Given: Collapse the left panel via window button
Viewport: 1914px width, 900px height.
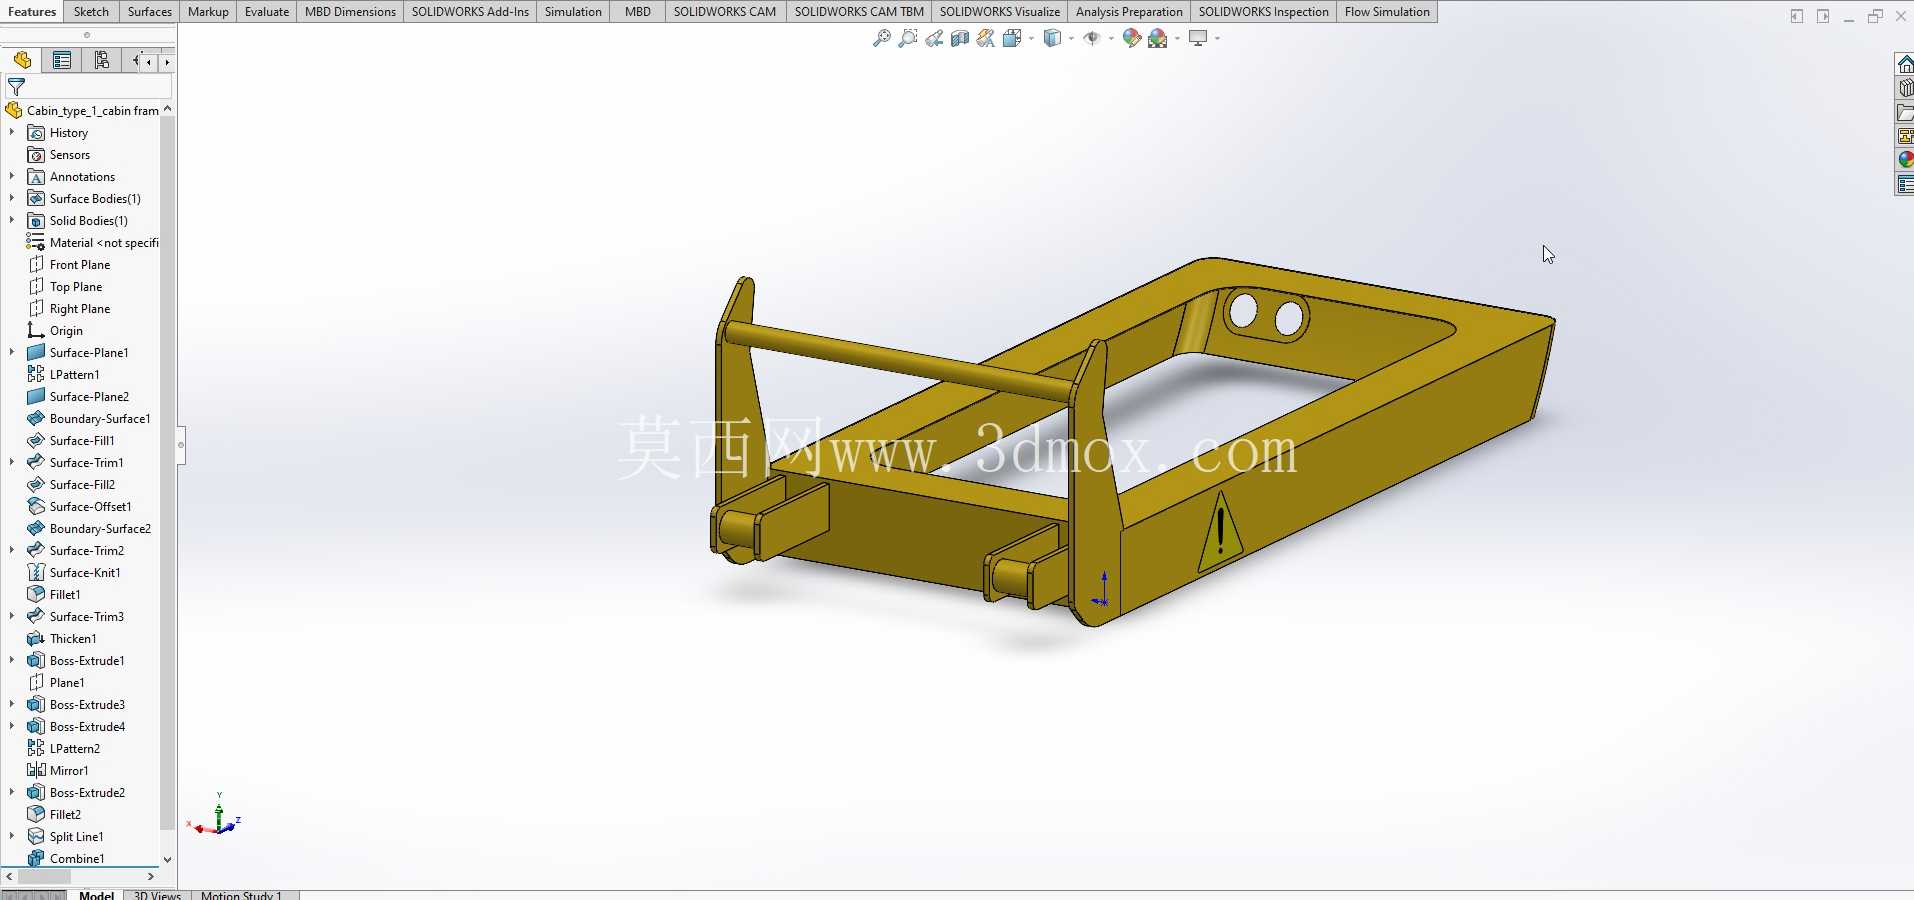Looking at the screenshot, I should 1797,16.
